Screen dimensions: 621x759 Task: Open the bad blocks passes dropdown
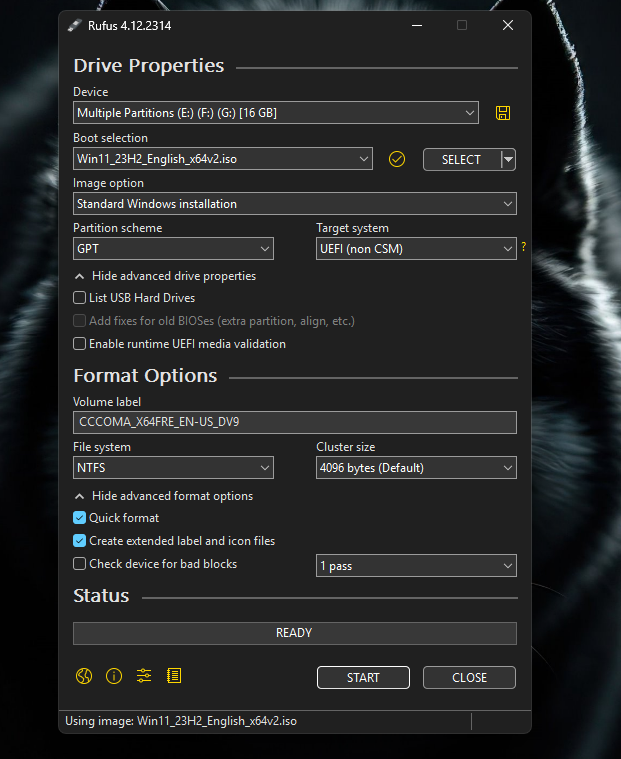(416, 565)
